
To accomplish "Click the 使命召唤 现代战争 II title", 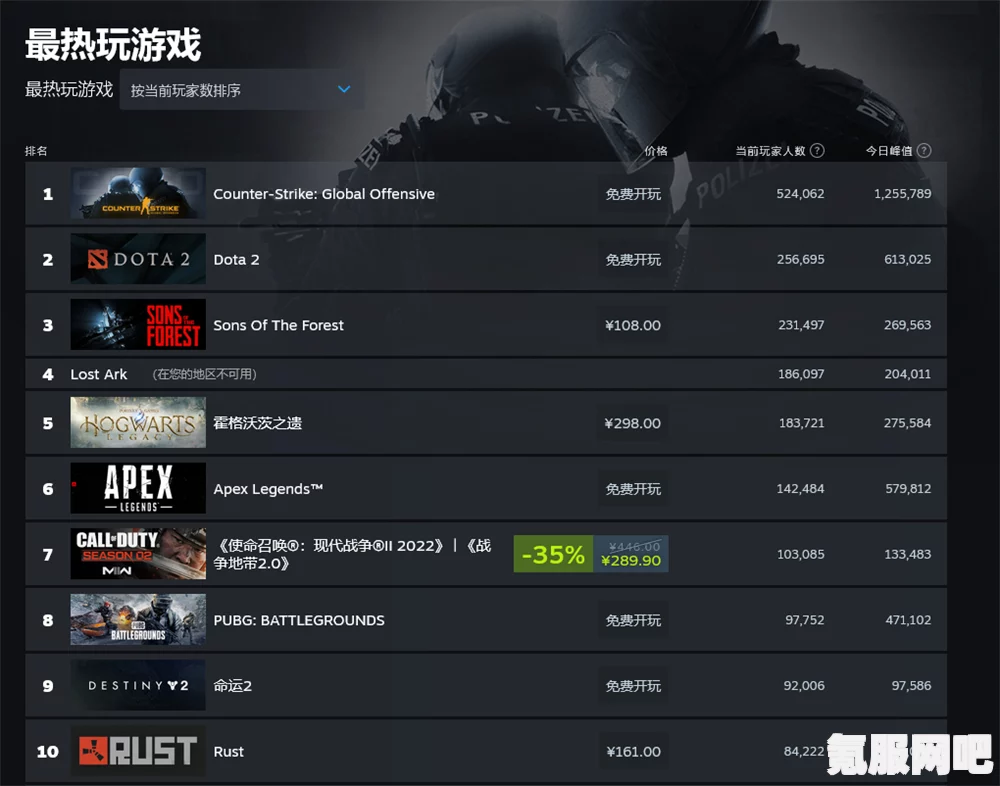I will pos(352,554).
